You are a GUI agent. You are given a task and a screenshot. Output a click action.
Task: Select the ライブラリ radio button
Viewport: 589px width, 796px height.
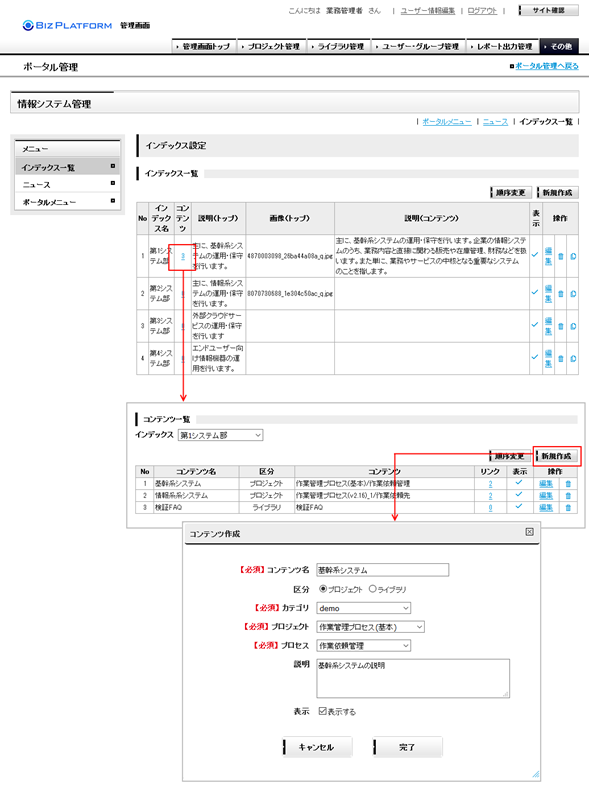(372, 589)
